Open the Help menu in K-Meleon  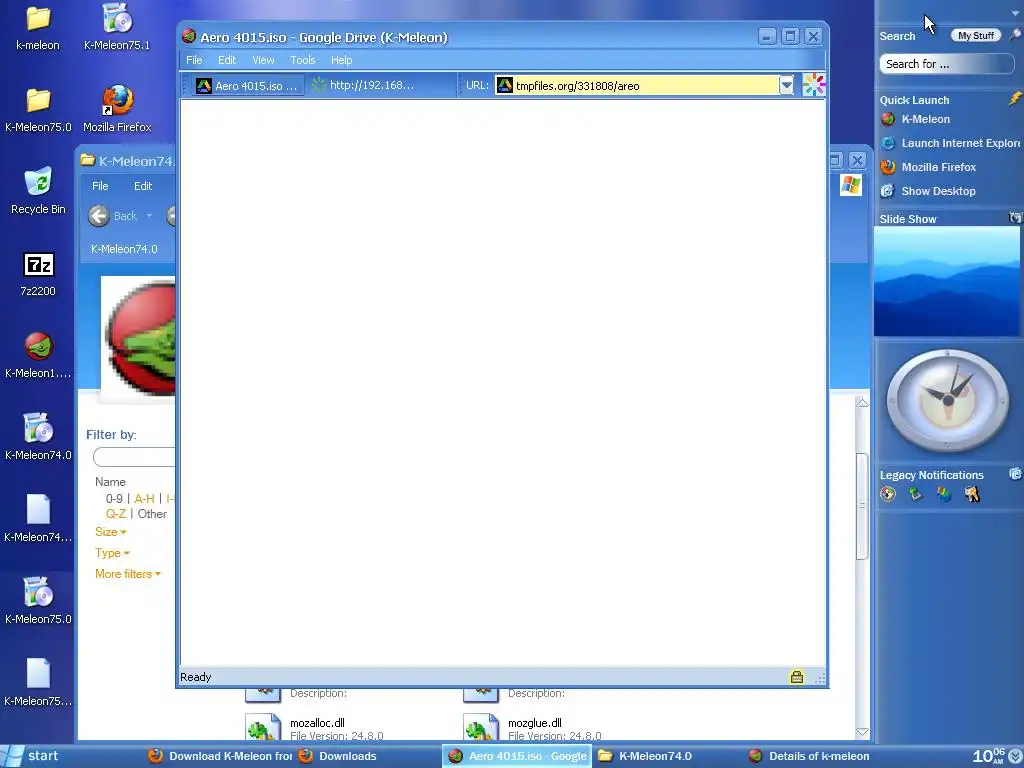pyautogui.click(x=341, y=60)
